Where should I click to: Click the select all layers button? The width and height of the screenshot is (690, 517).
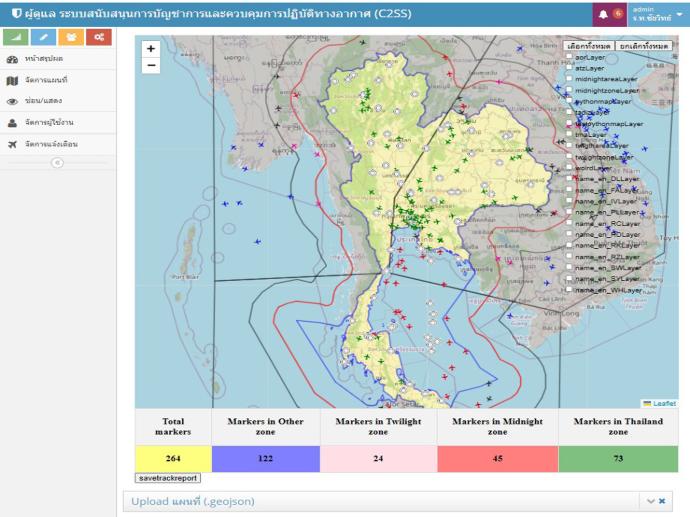point(589,45)
